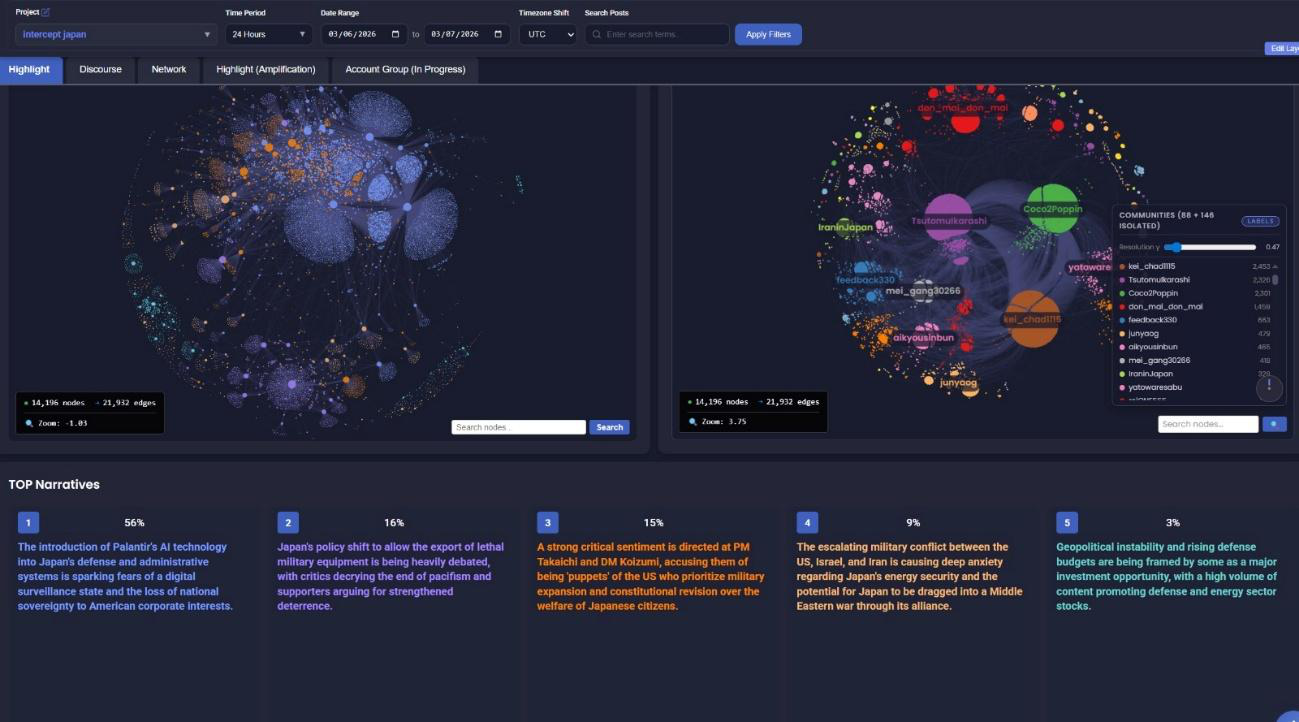Click the junyaog node label in graph
This screenshot has height=722, width=1299.
958,382
